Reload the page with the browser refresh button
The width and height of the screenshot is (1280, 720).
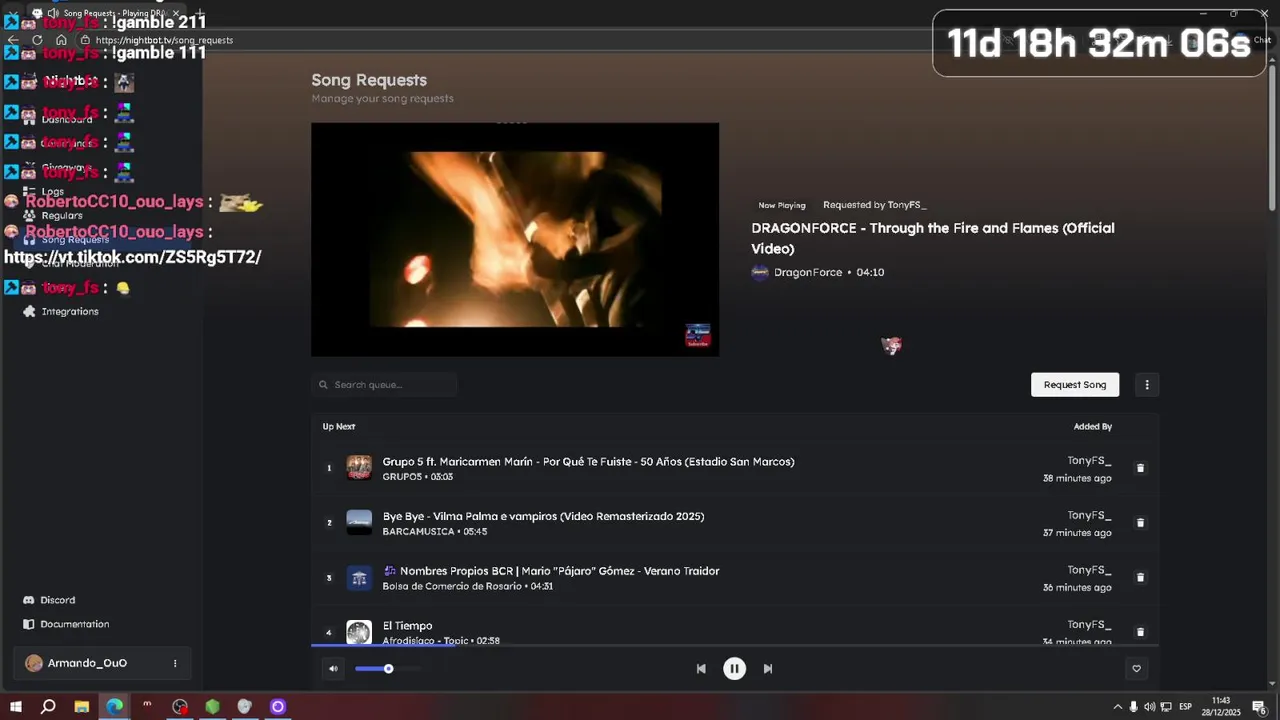(x=37, y=40)
